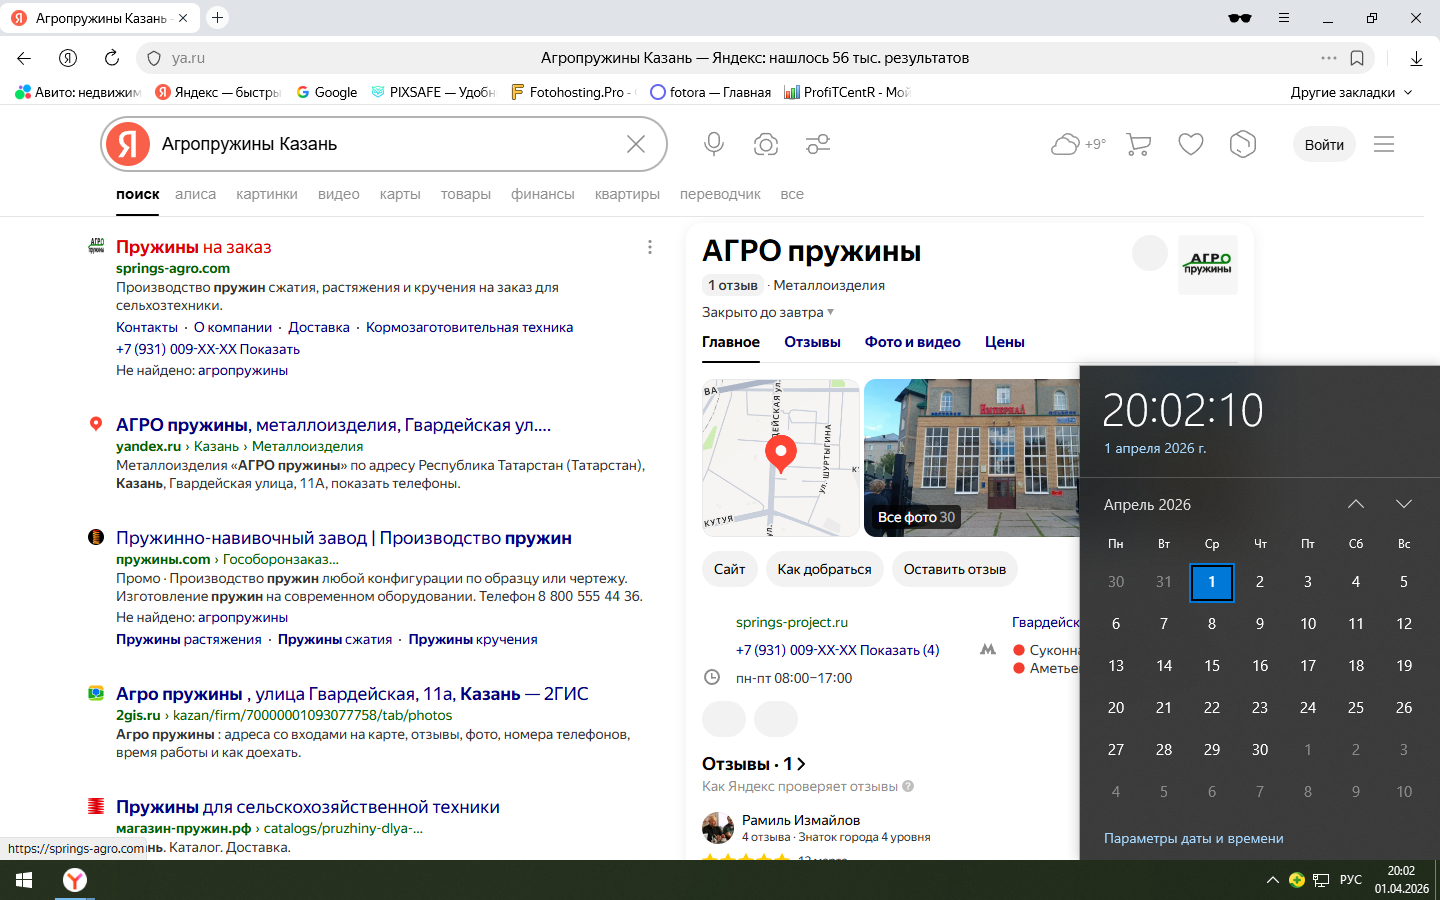
Task: Go to next month in calendar
Action: (1403, 504)
